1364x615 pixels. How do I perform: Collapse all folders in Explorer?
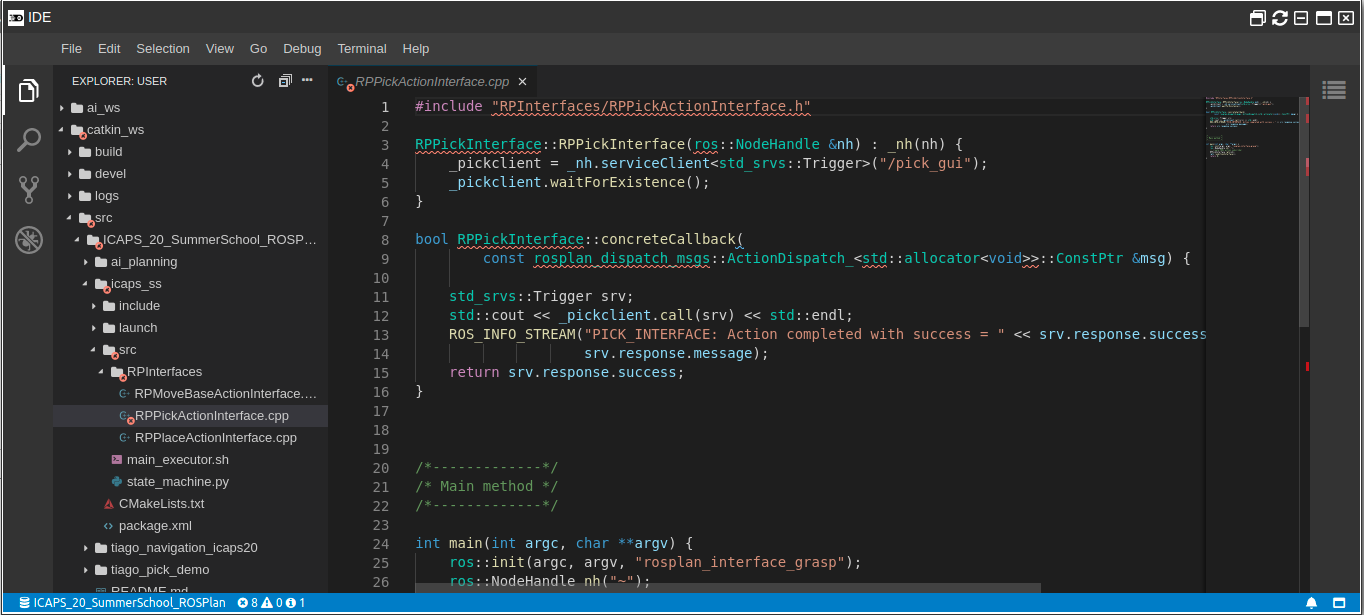(285, 81)
